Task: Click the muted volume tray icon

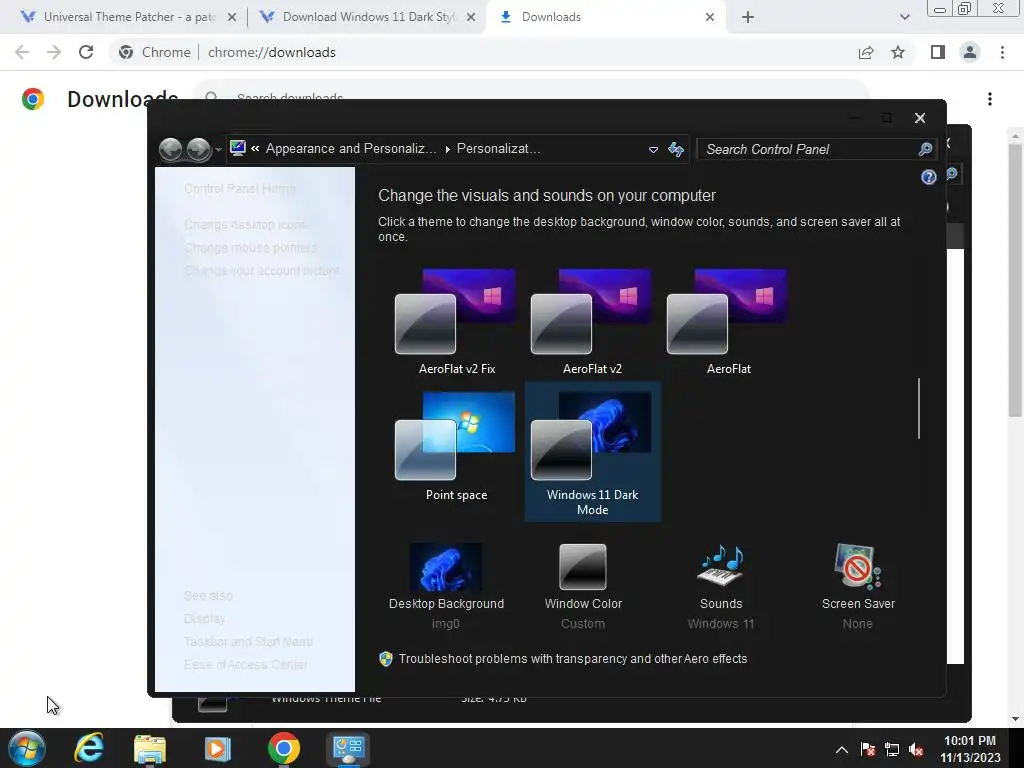Action: click(916, 749)
